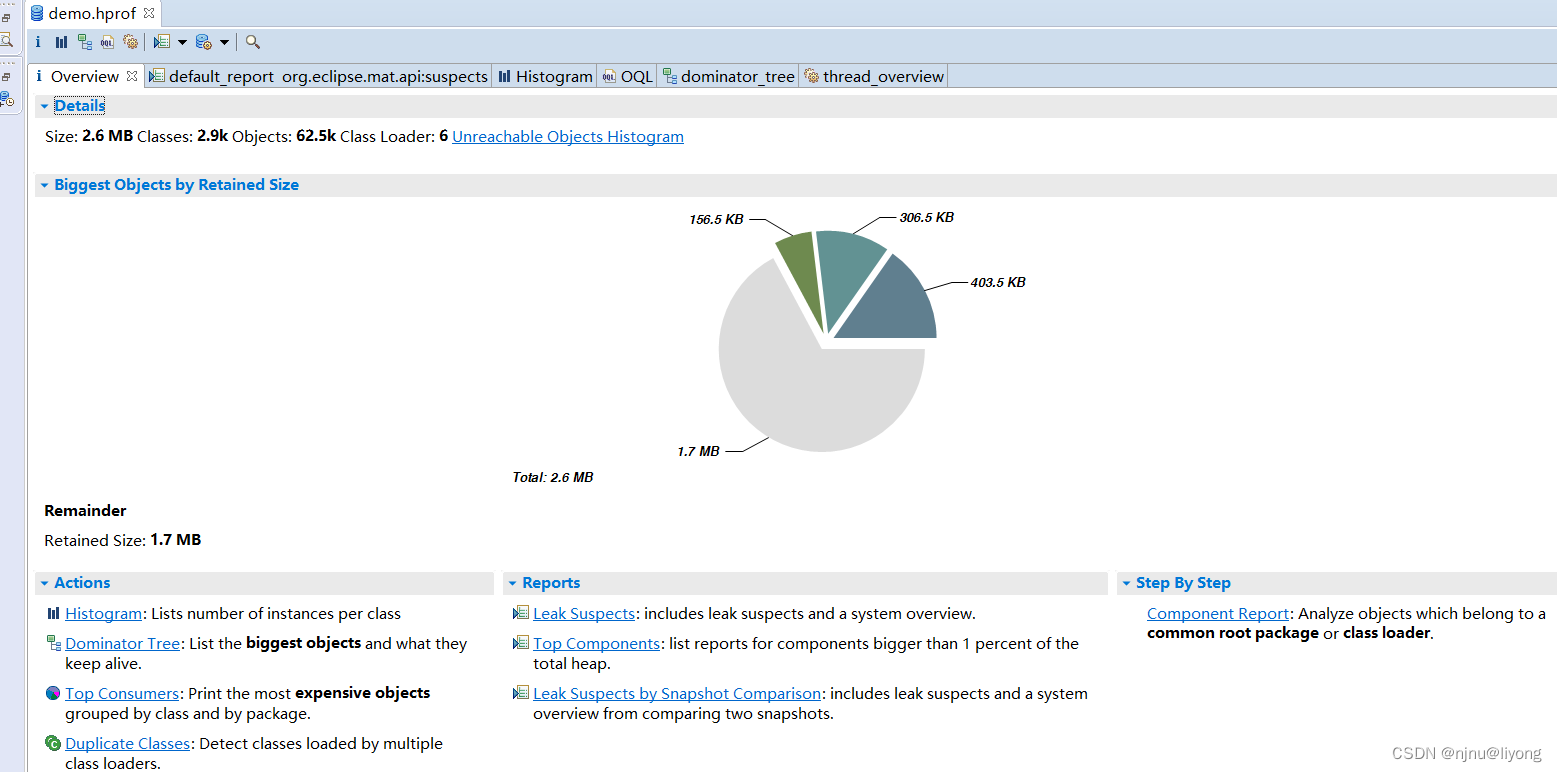Click the Remainder heading text

(86, 510)
